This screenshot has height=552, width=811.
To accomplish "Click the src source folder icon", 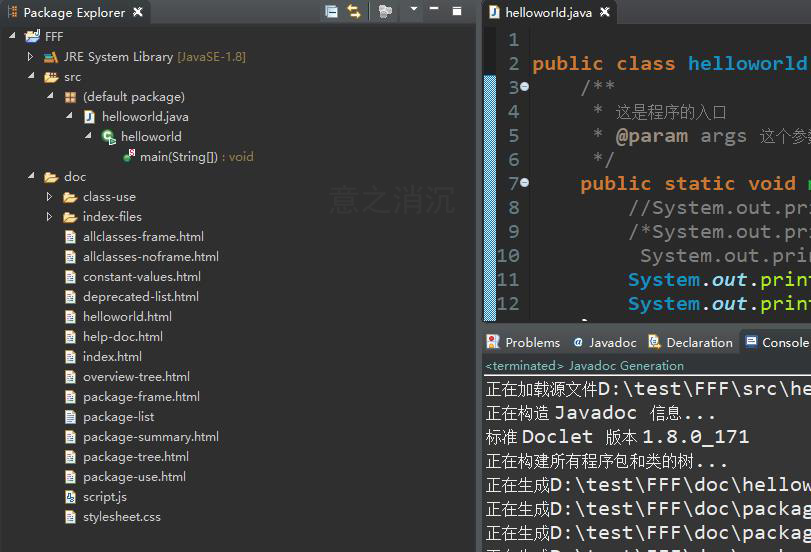I will pyautogui.click(x=51, y=77).
